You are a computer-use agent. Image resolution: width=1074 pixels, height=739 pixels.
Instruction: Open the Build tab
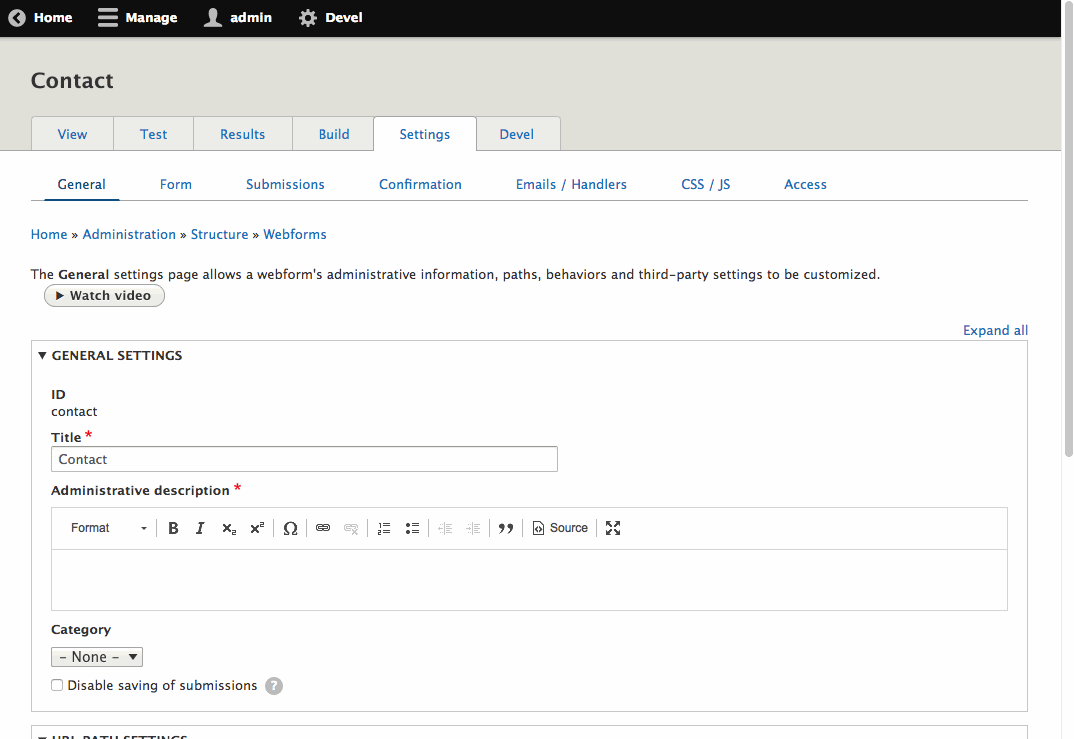tap(334, 134)
